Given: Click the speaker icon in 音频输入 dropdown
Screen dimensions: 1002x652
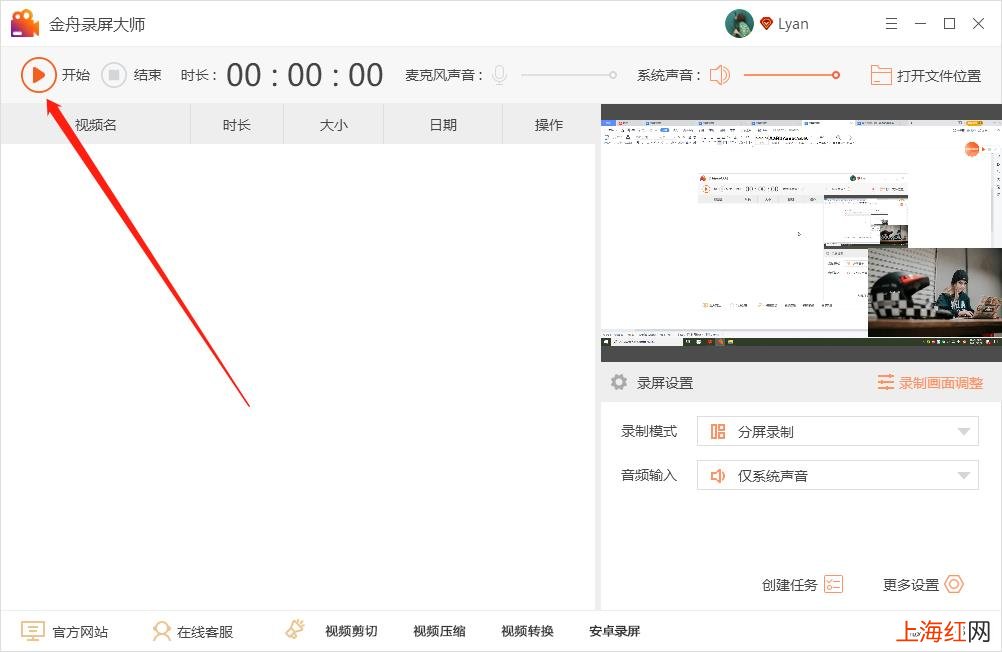Looking at the screenshot, I should coord(718,476).
